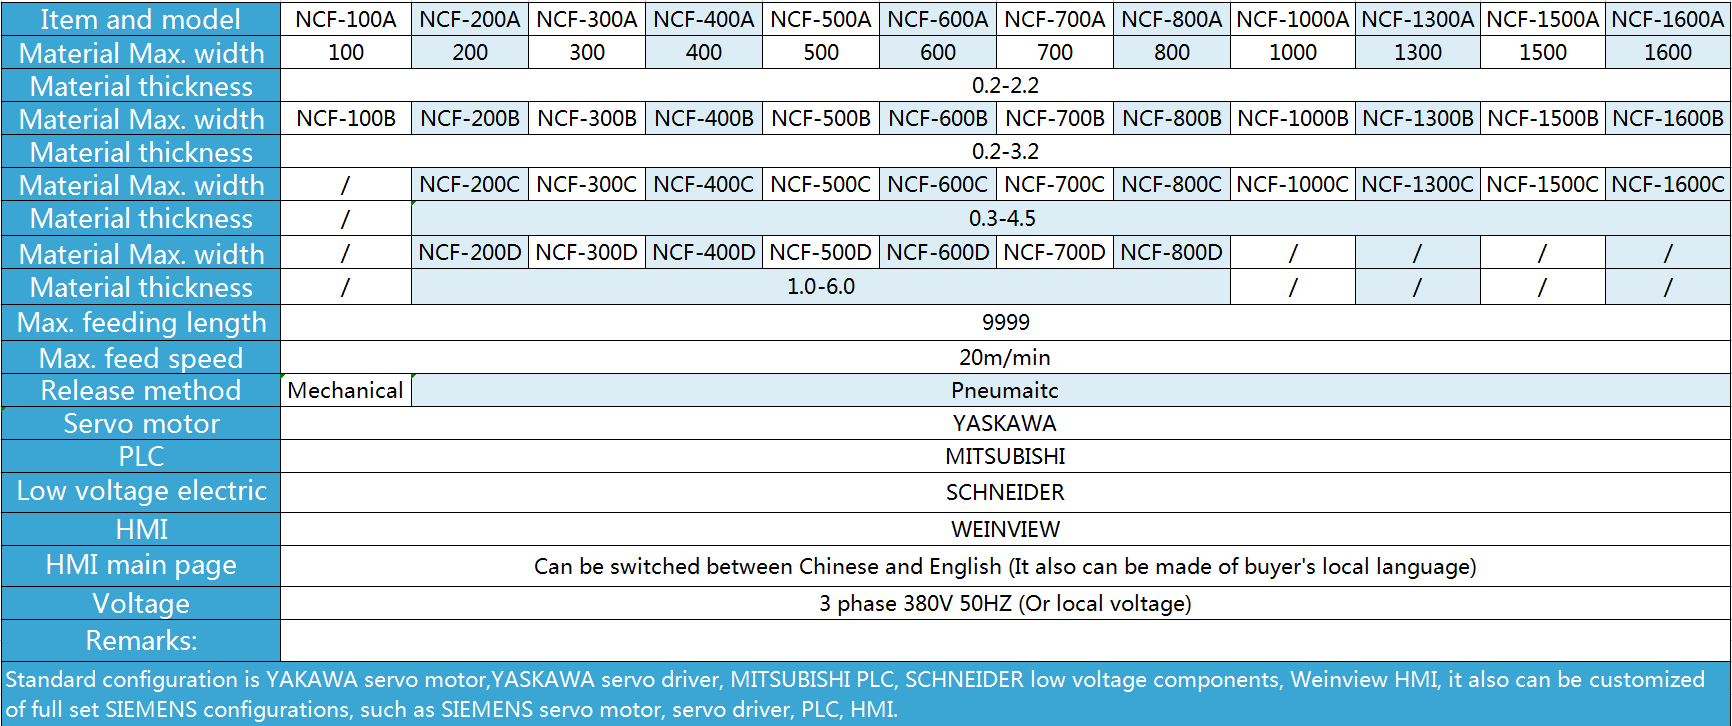Click the NCF-200A cell
1732x726 pixels.
tap(470, 19)
